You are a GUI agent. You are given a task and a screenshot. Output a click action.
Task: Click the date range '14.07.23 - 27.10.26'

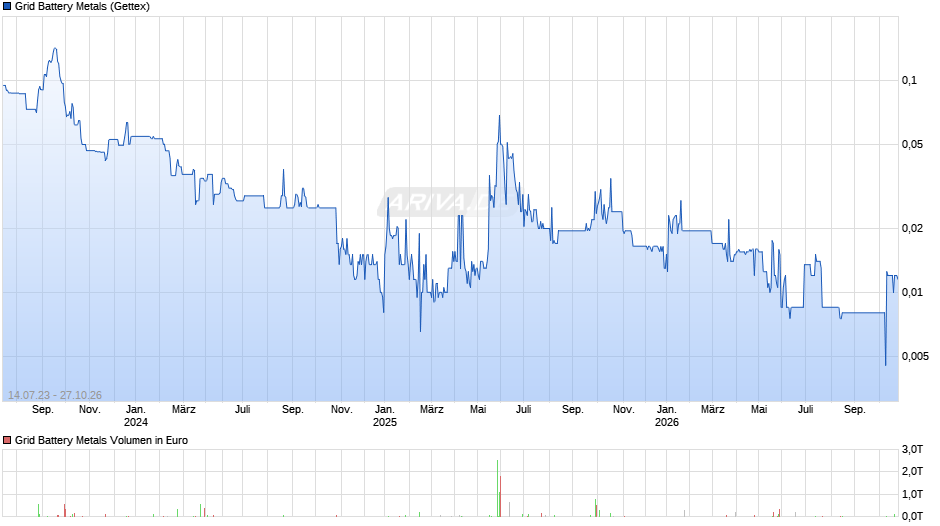click(55, 395)
